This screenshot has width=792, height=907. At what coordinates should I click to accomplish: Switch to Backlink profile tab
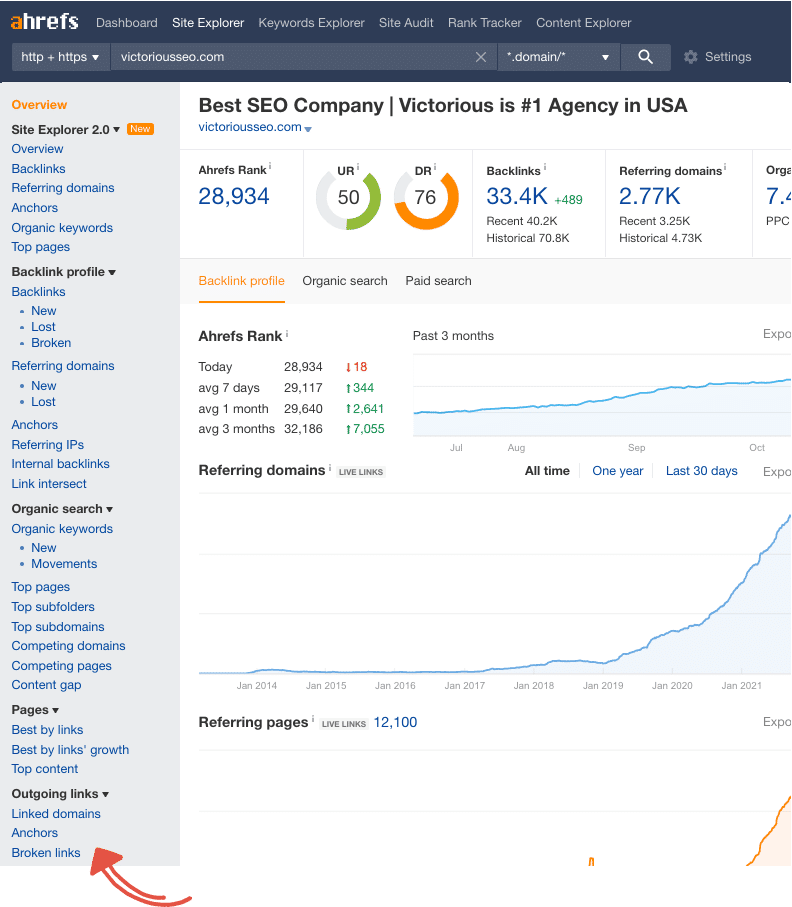[242, 281]
